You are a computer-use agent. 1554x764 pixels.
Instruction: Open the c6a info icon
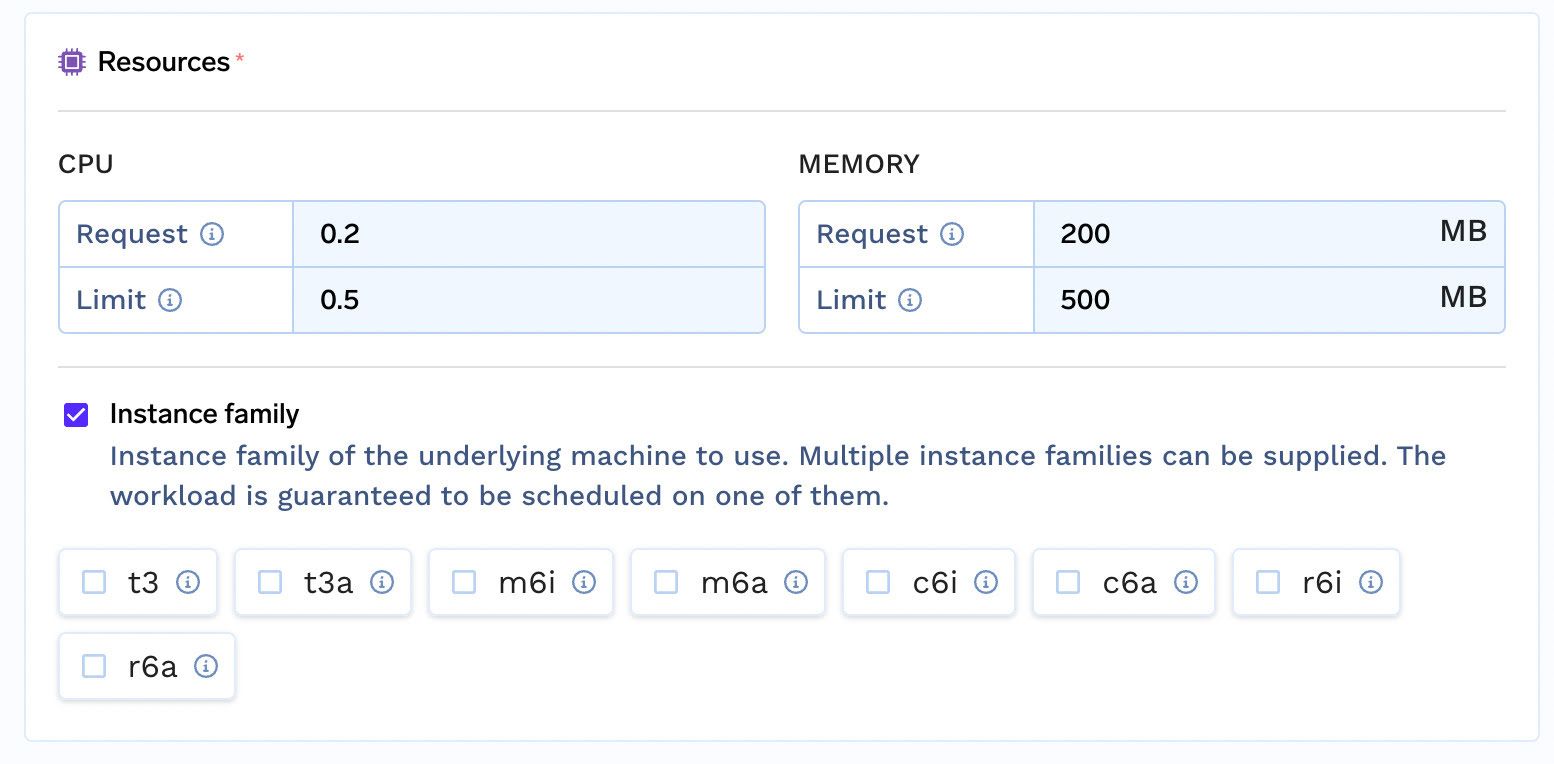tap(1185, 581)
